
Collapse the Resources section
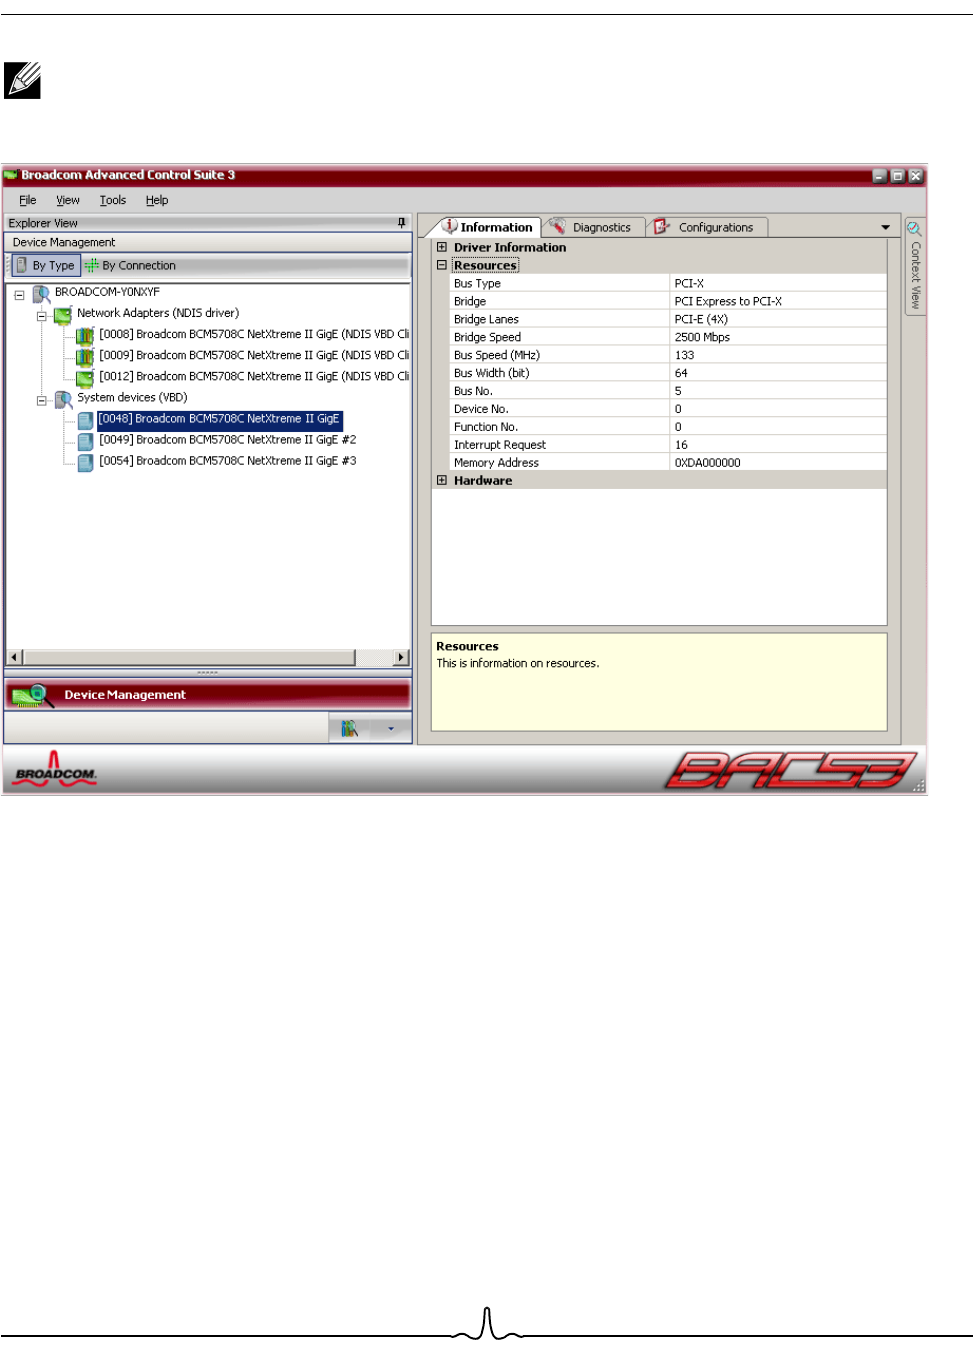[x=442, y=265]
